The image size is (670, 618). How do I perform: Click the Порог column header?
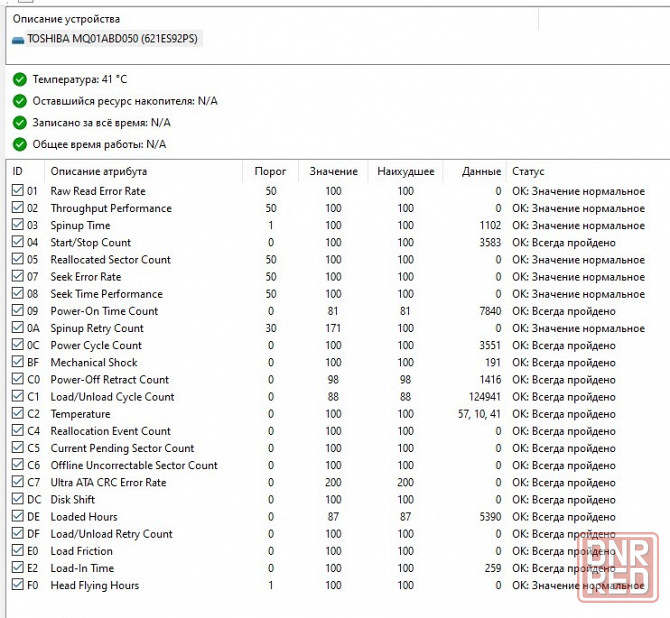coord(270,172)
